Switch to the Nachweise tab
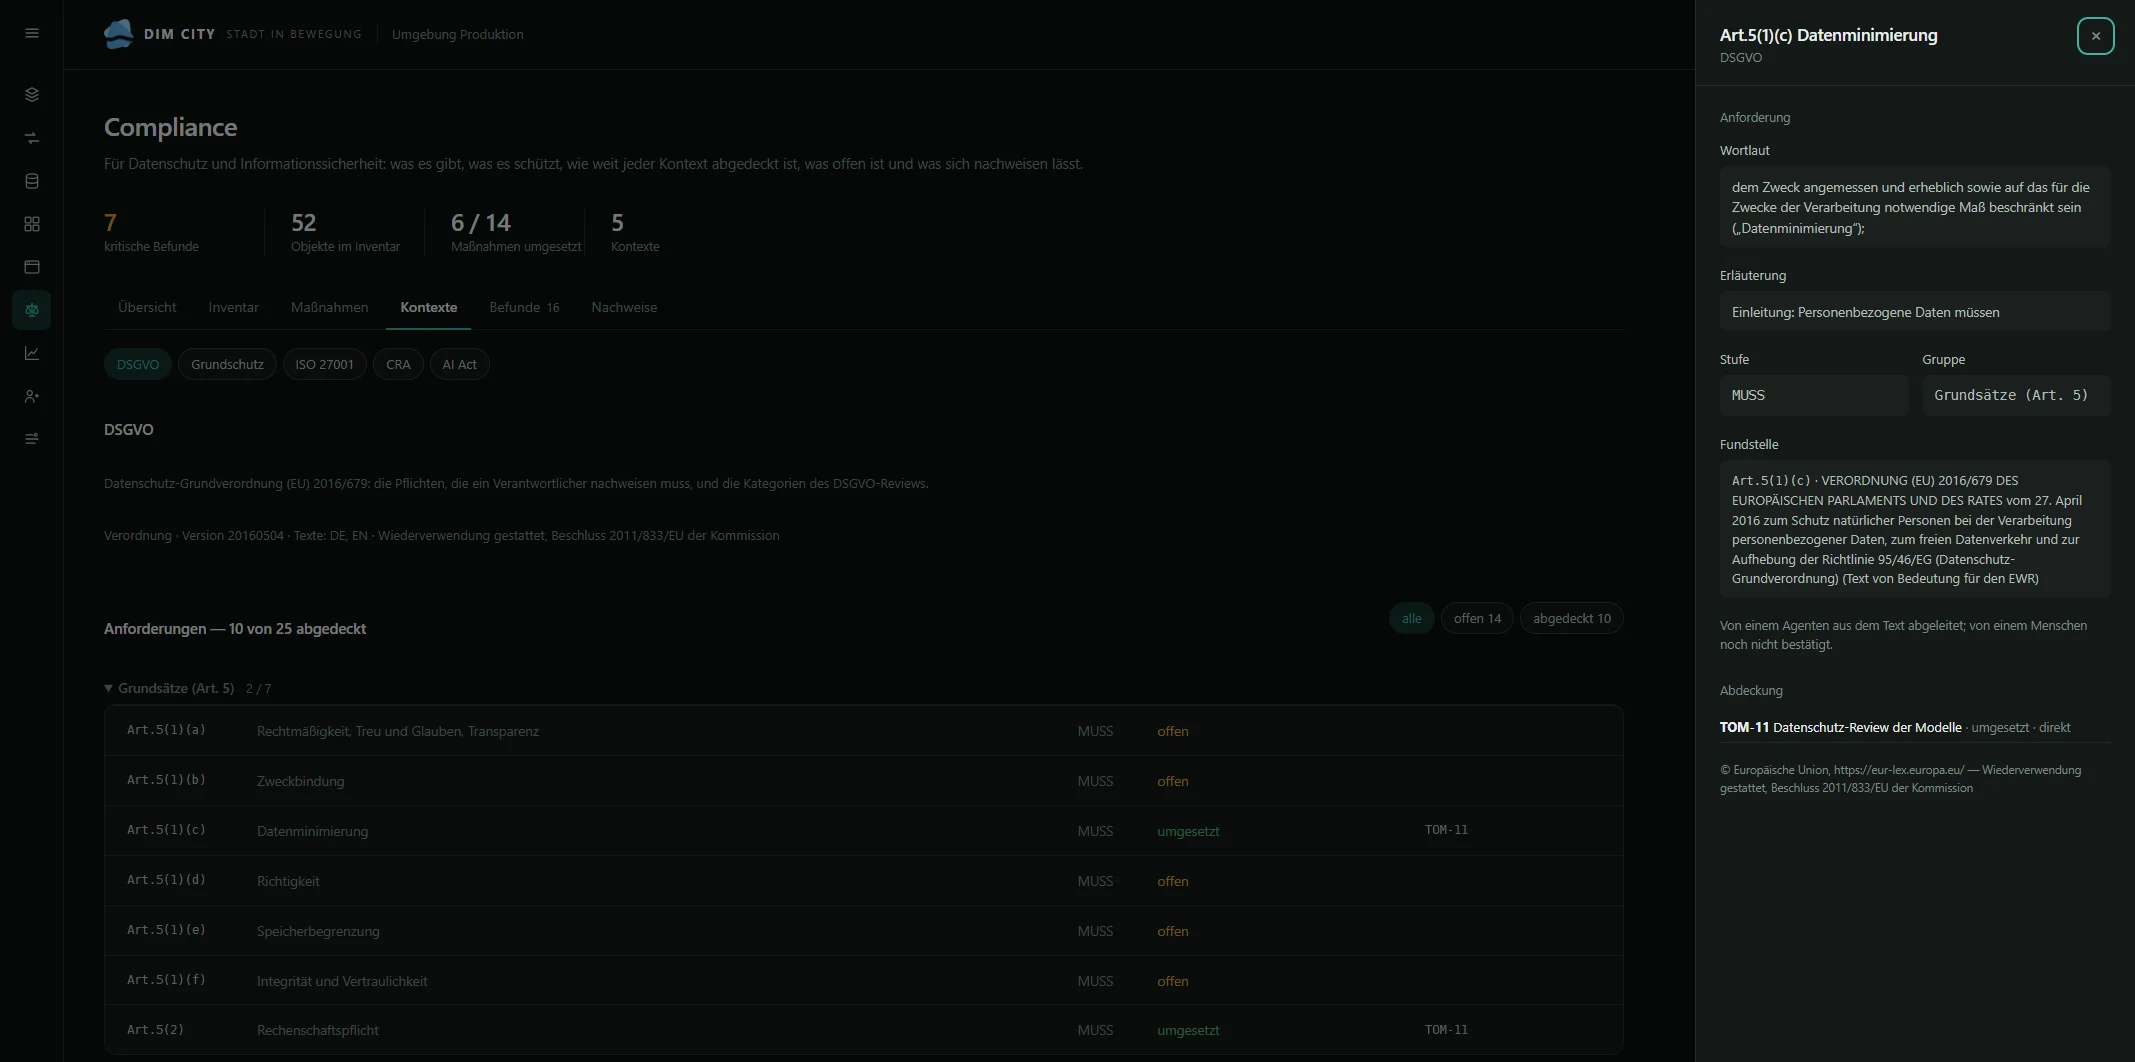This screenshot has height=1062, width=2135. (x=624, y=307)
